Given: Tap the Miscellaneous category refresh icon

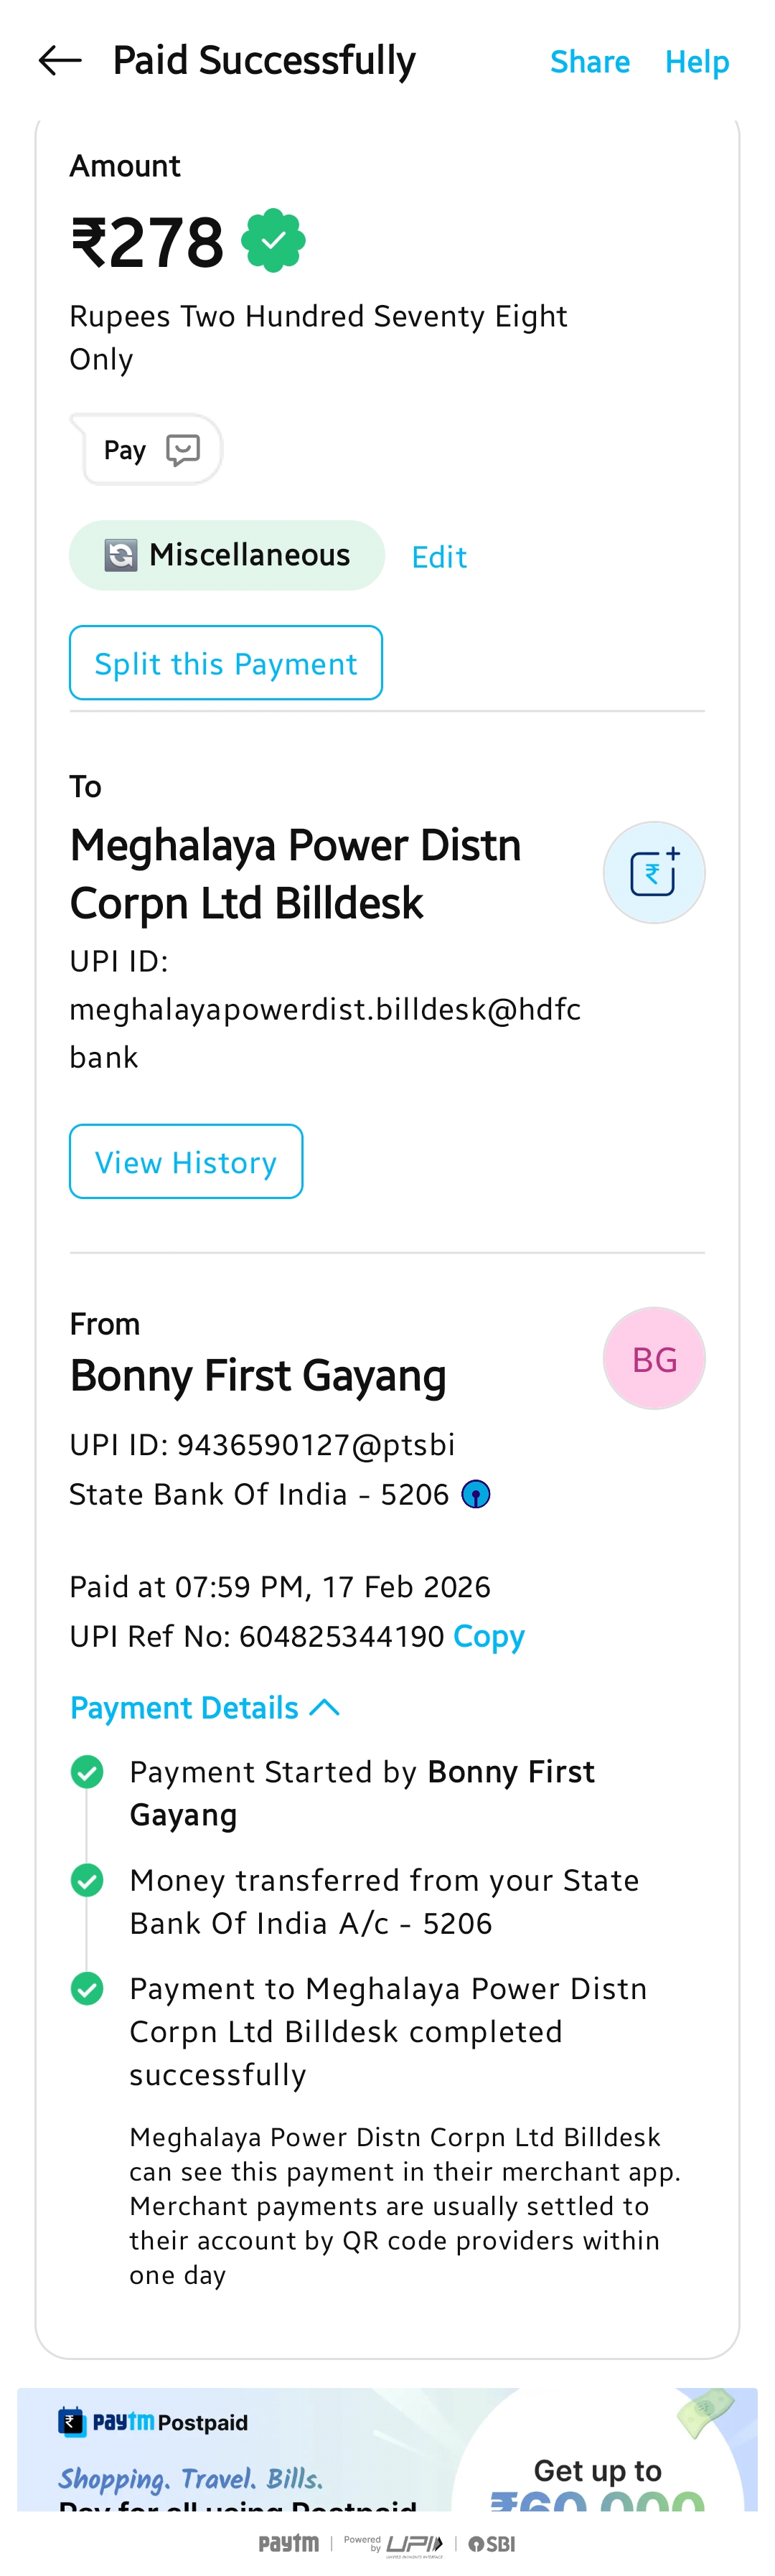Looking at the screenshot, I should 121,555.
